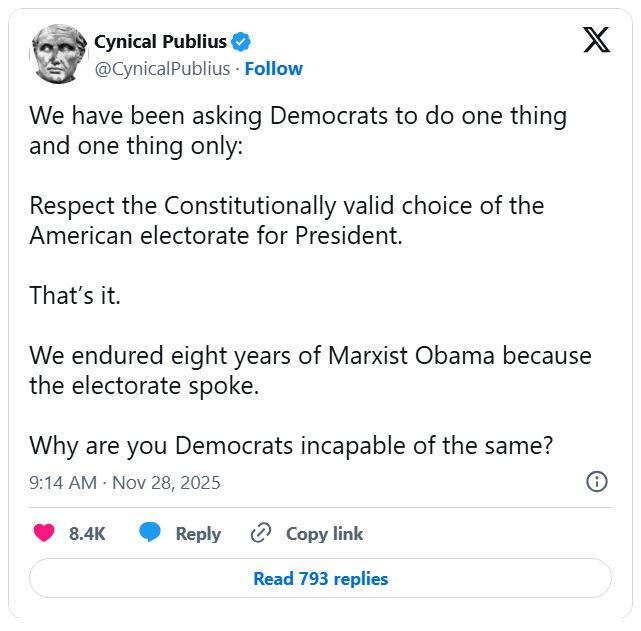The height and width of the screenshot is (631, 641).
Task: Click the 'That's it.' line
Action: point(75,296)
